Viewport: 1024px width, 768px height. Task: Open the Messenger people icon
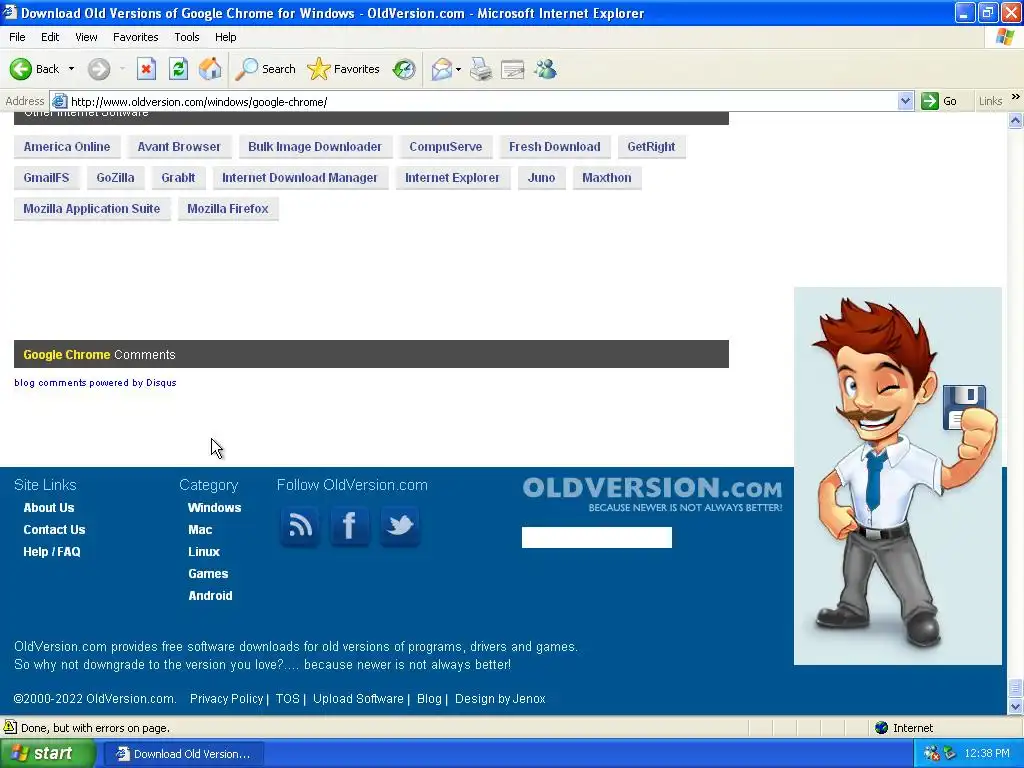click(545, 69)
